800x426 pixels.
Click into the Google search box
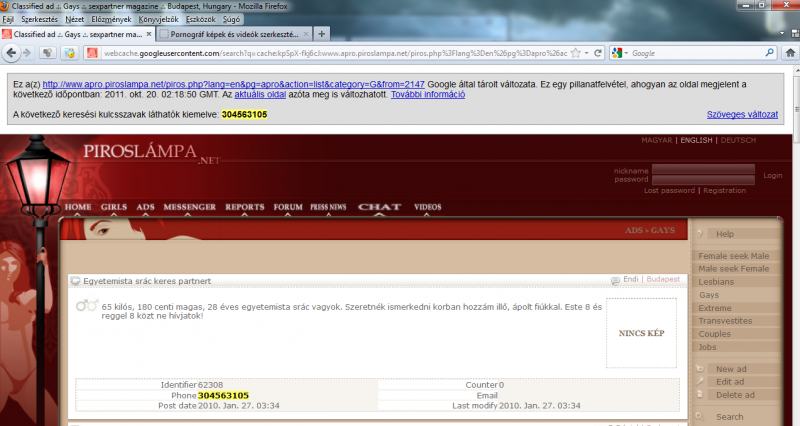click(x=696, y=53)
